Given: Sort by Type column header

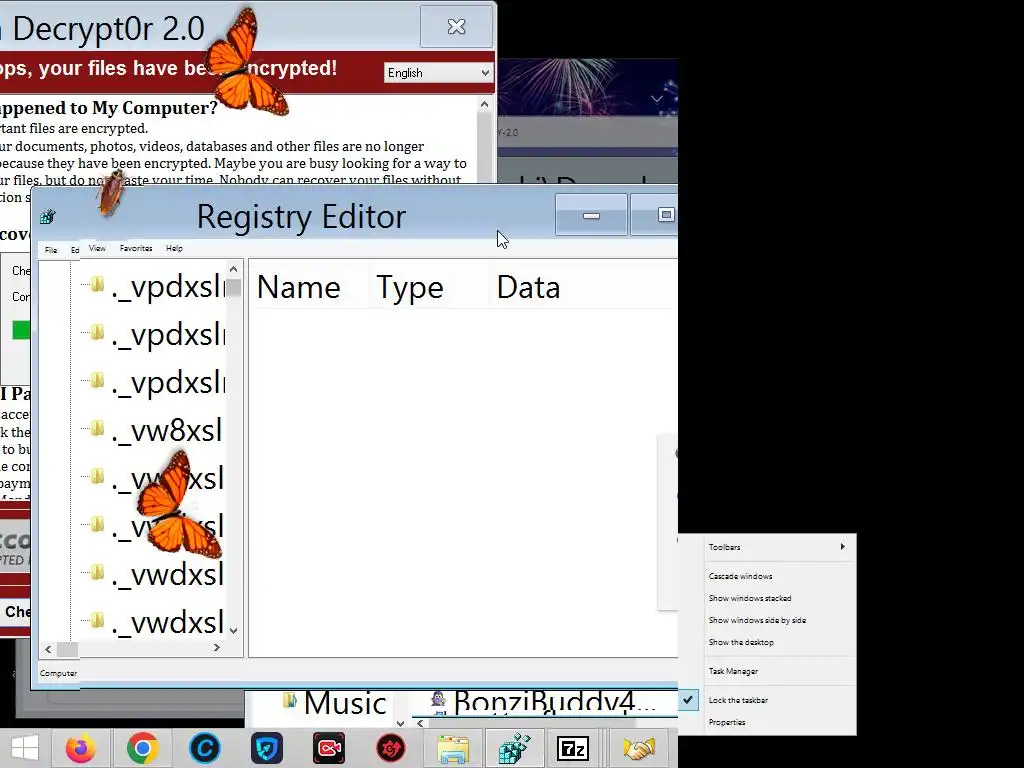Looking at the screenshot, I should pos(409,288).
